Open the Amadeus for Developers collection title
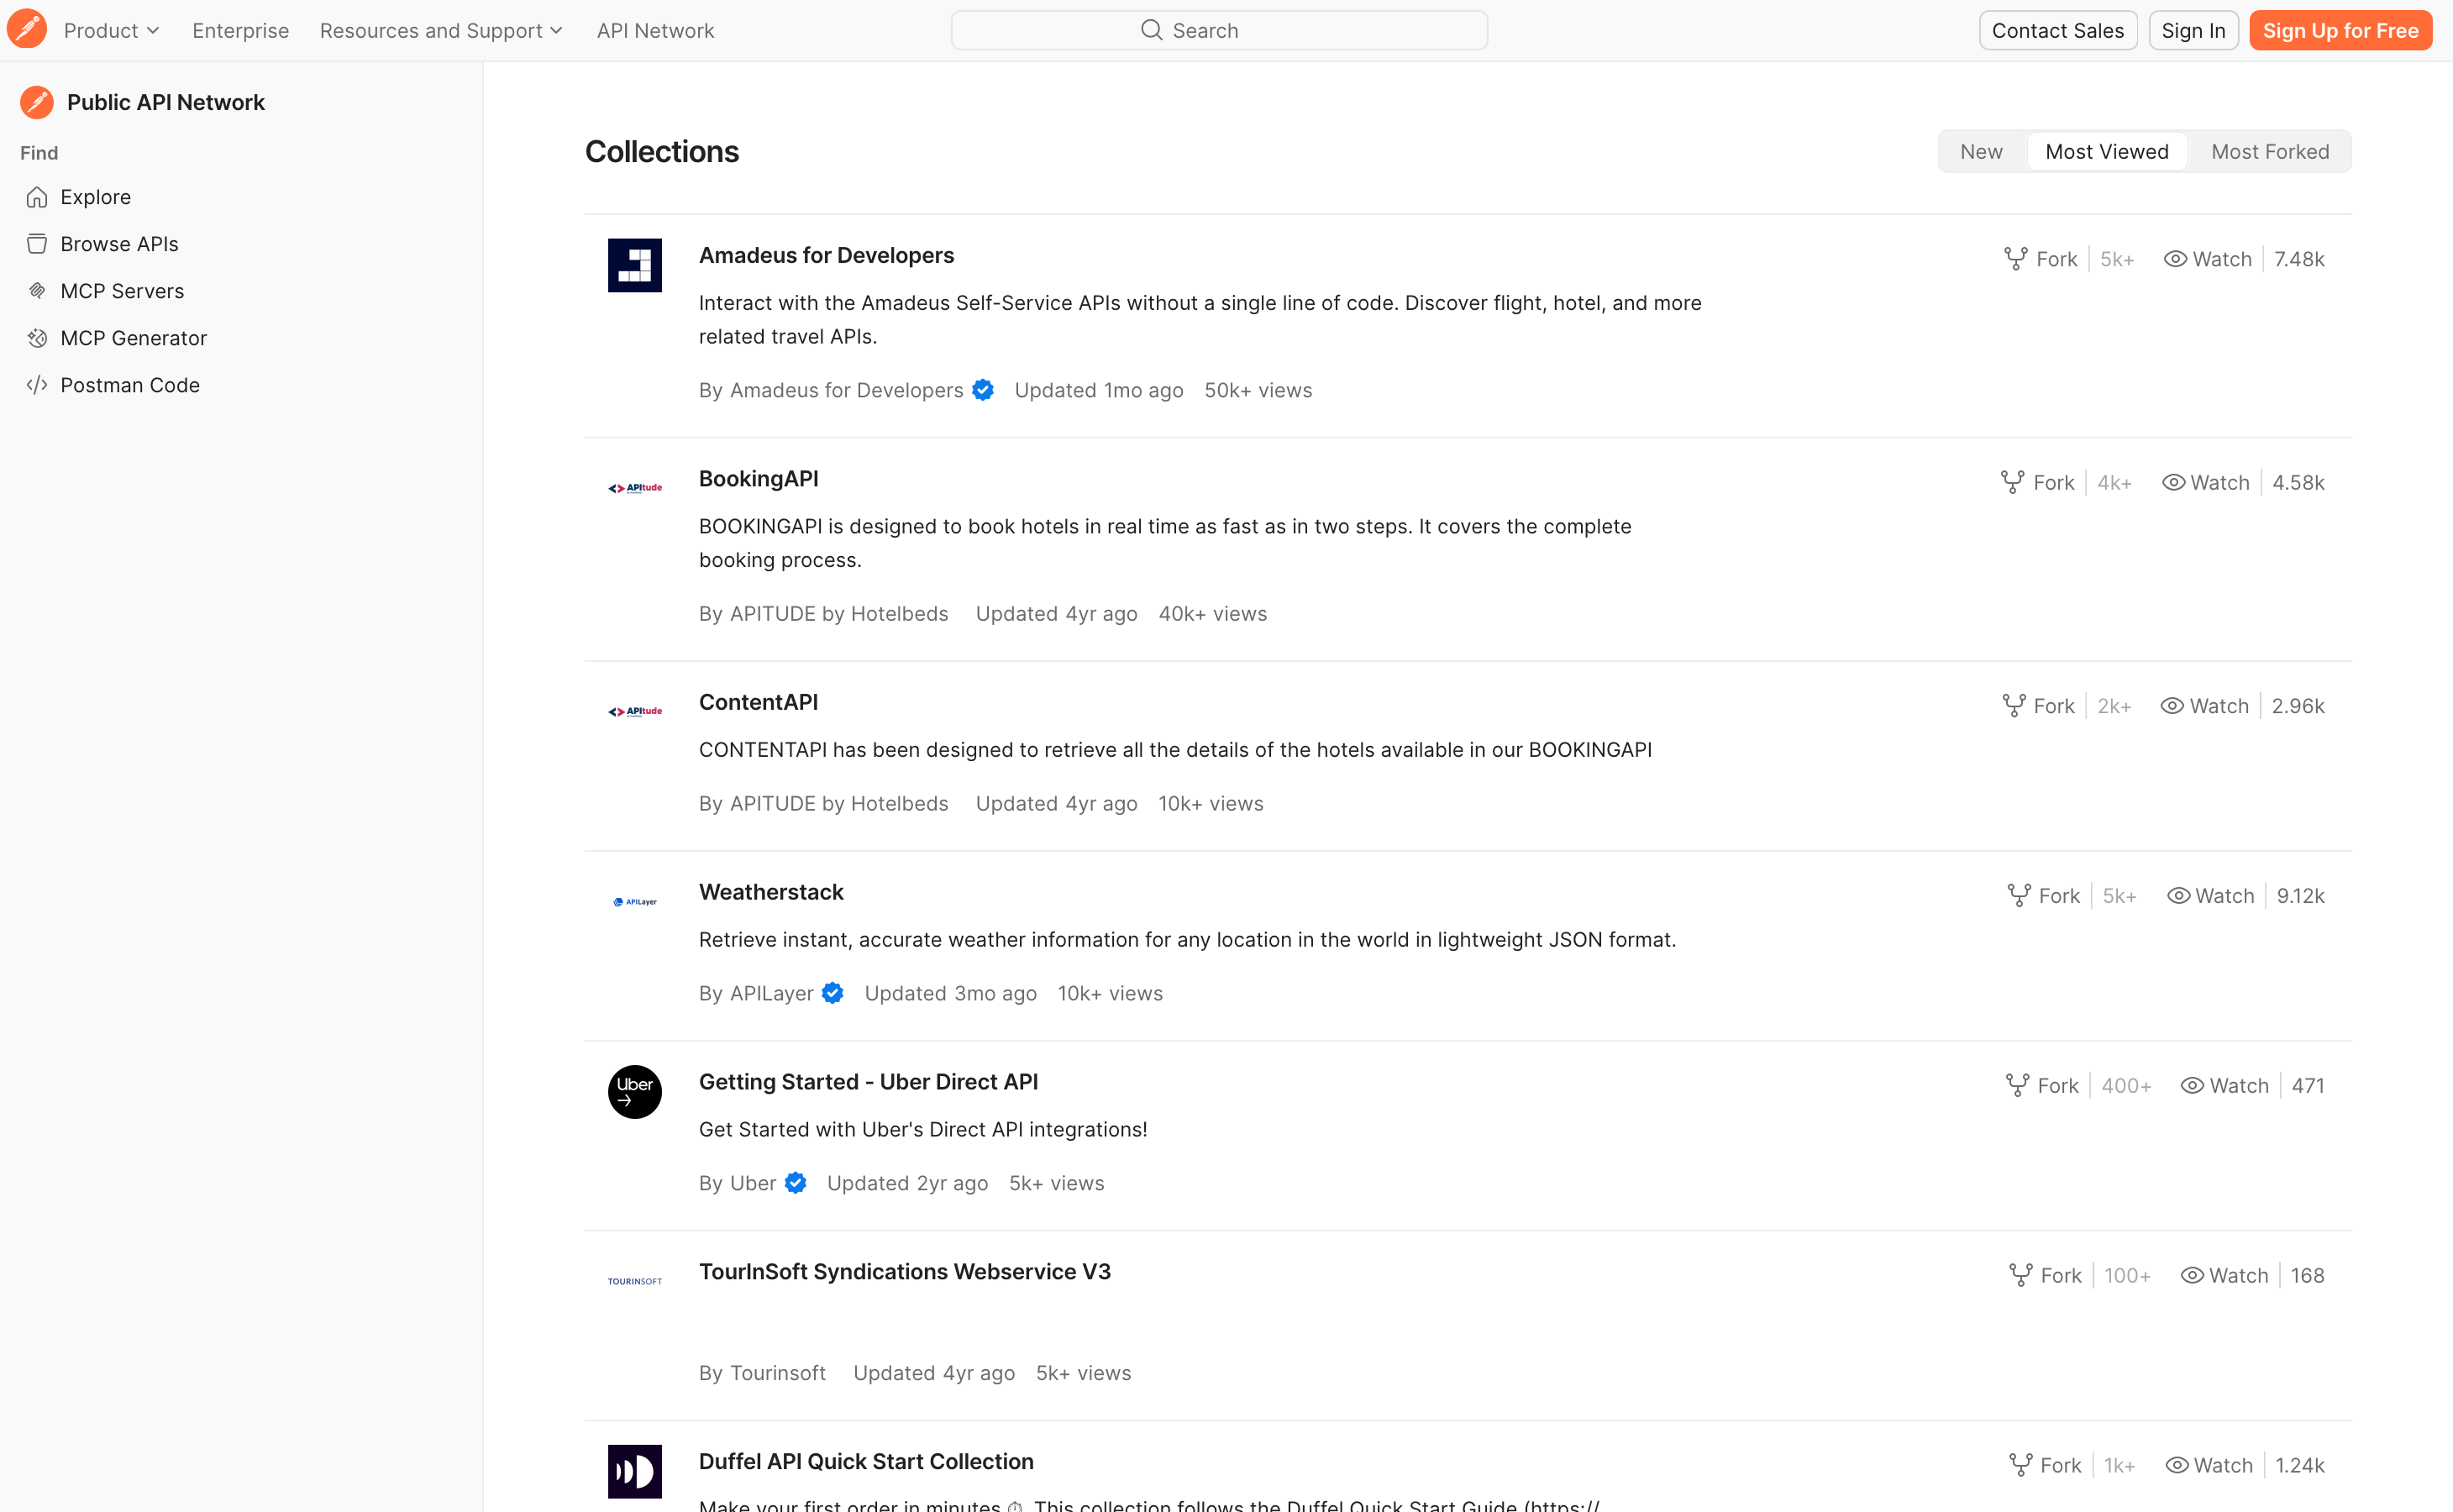 coord(826,255)
